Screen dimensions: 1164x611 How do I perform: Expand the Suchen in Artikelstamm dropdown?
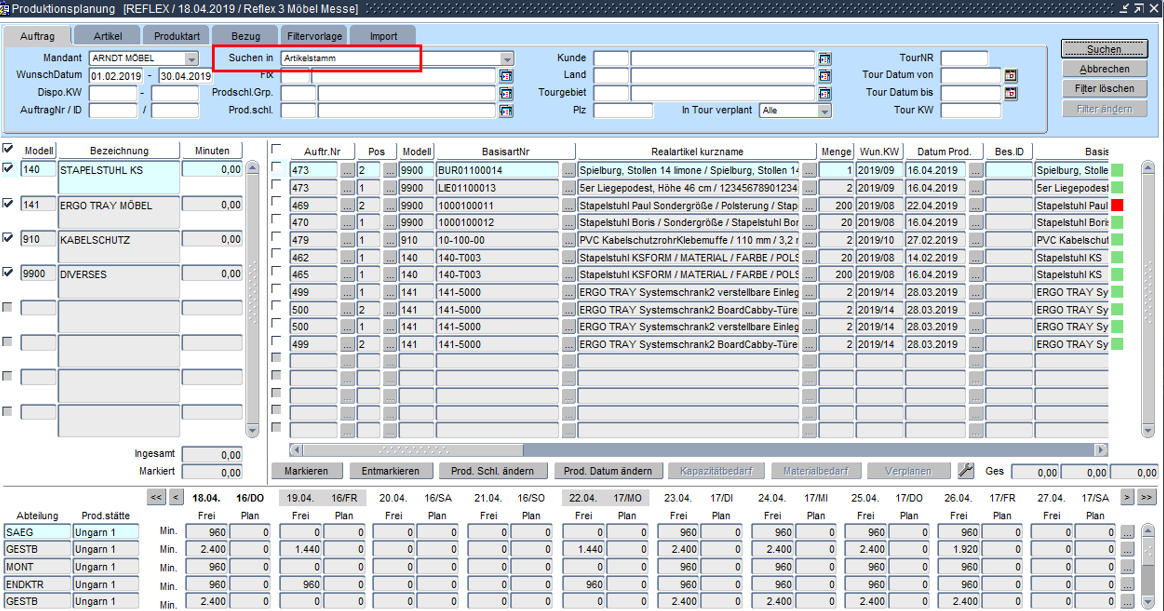507,59
